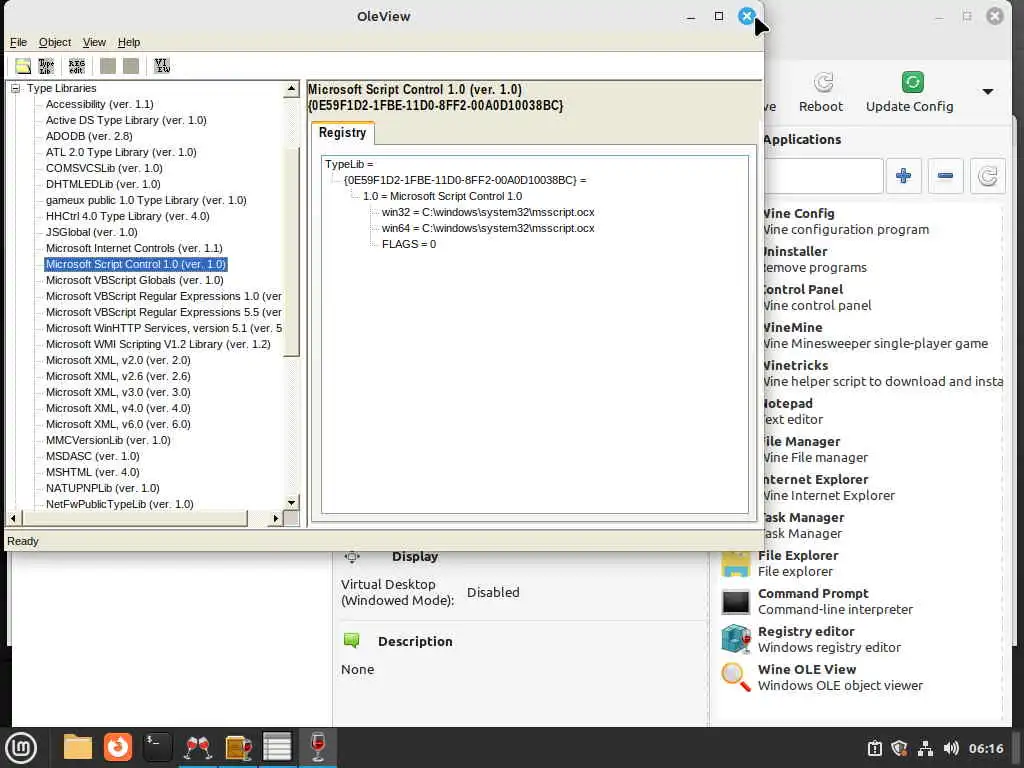Launch Firefox from the taskbar

tap(118, 747)
